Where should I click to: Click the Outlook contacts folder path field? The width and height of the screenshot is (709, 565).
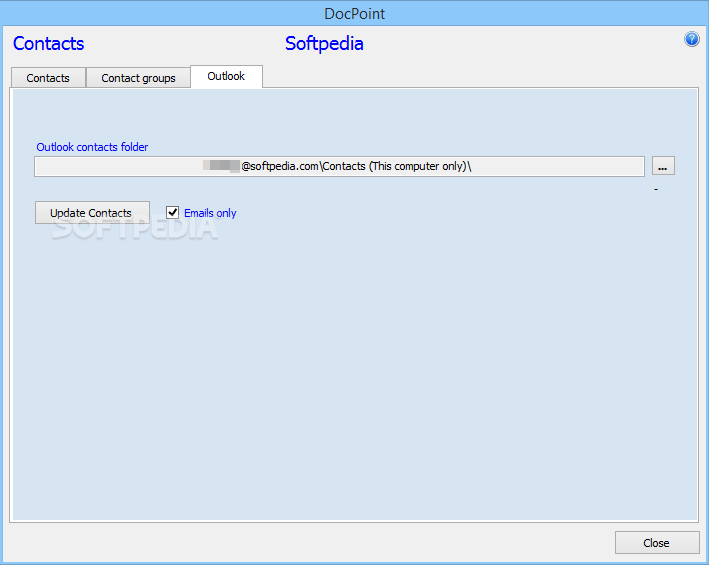point(339,166)
